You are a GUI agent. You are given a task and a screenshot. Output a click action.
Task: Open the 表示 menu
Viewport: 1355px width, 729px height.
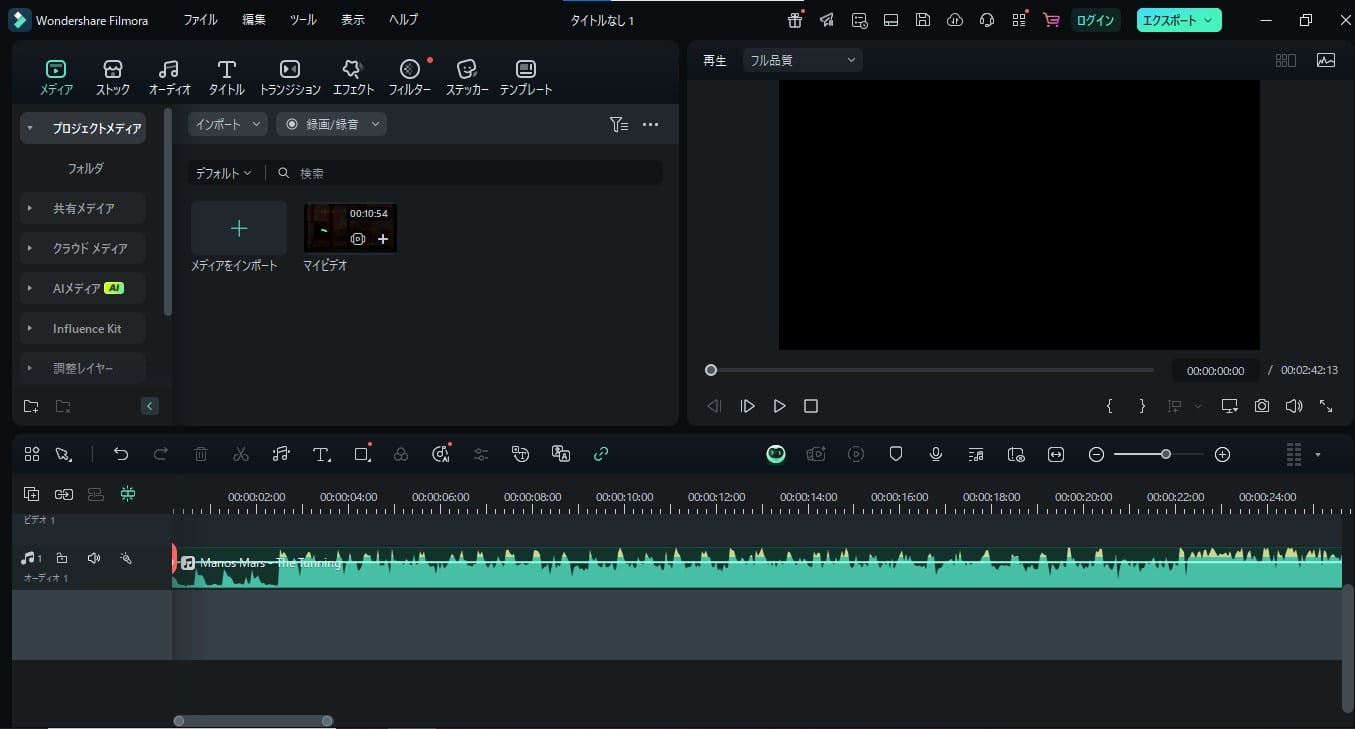tap(353, 20)
